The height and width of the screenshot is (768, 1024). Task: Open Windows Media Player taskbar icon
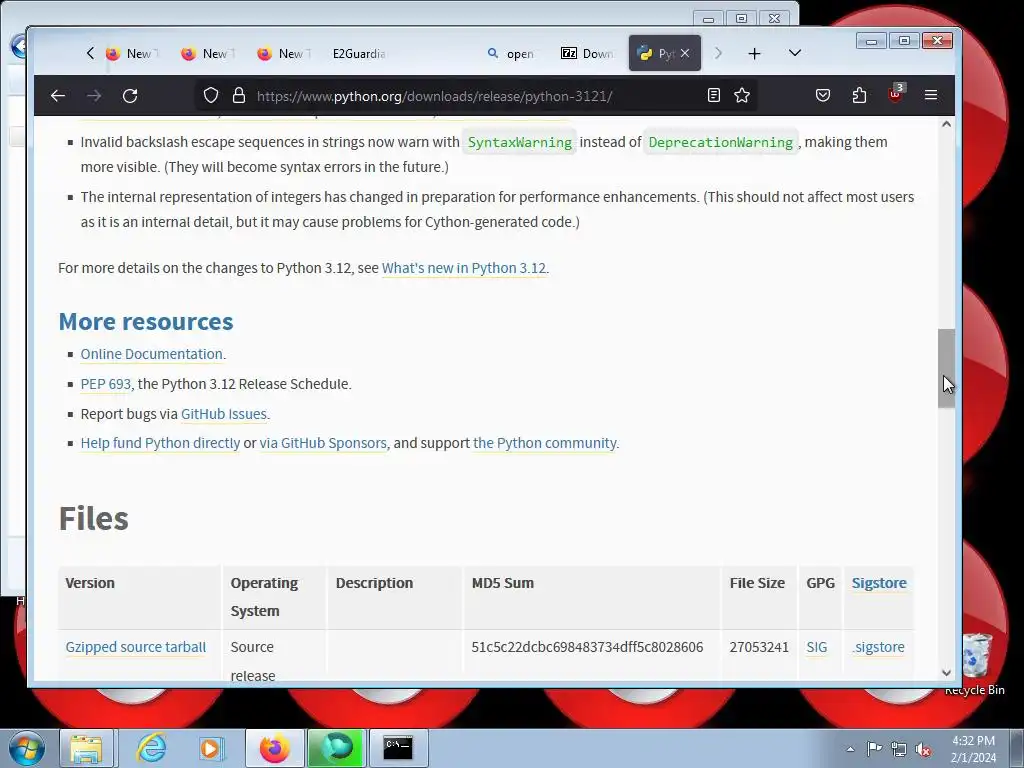tap(211, 748)
